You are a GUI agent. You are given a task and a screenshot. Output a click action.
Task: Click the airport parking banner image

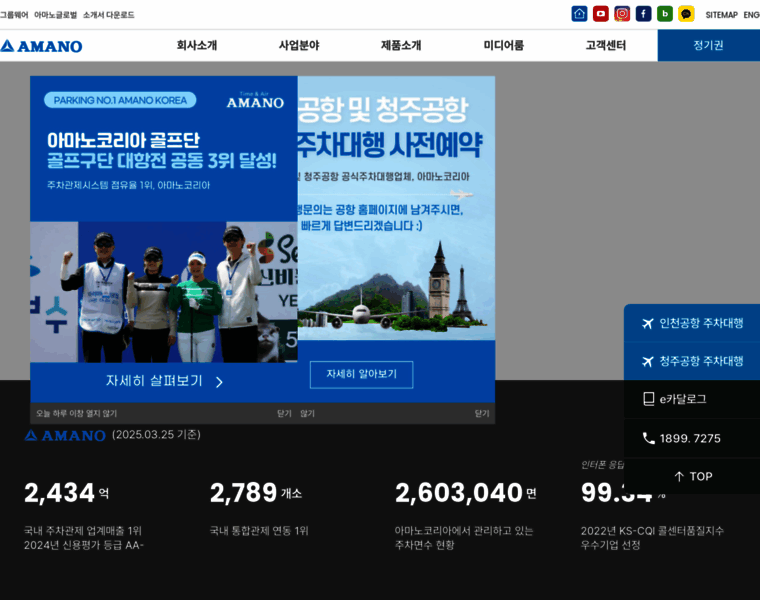(396, 208)
